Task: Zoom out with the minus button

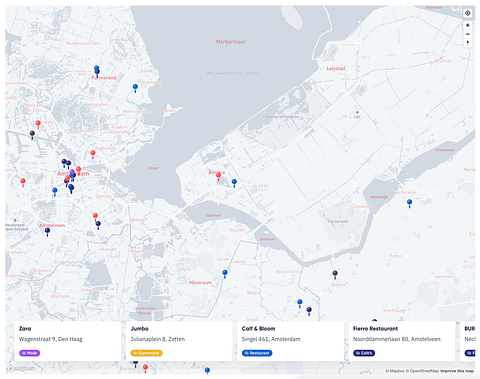Action: click(468, 34)
